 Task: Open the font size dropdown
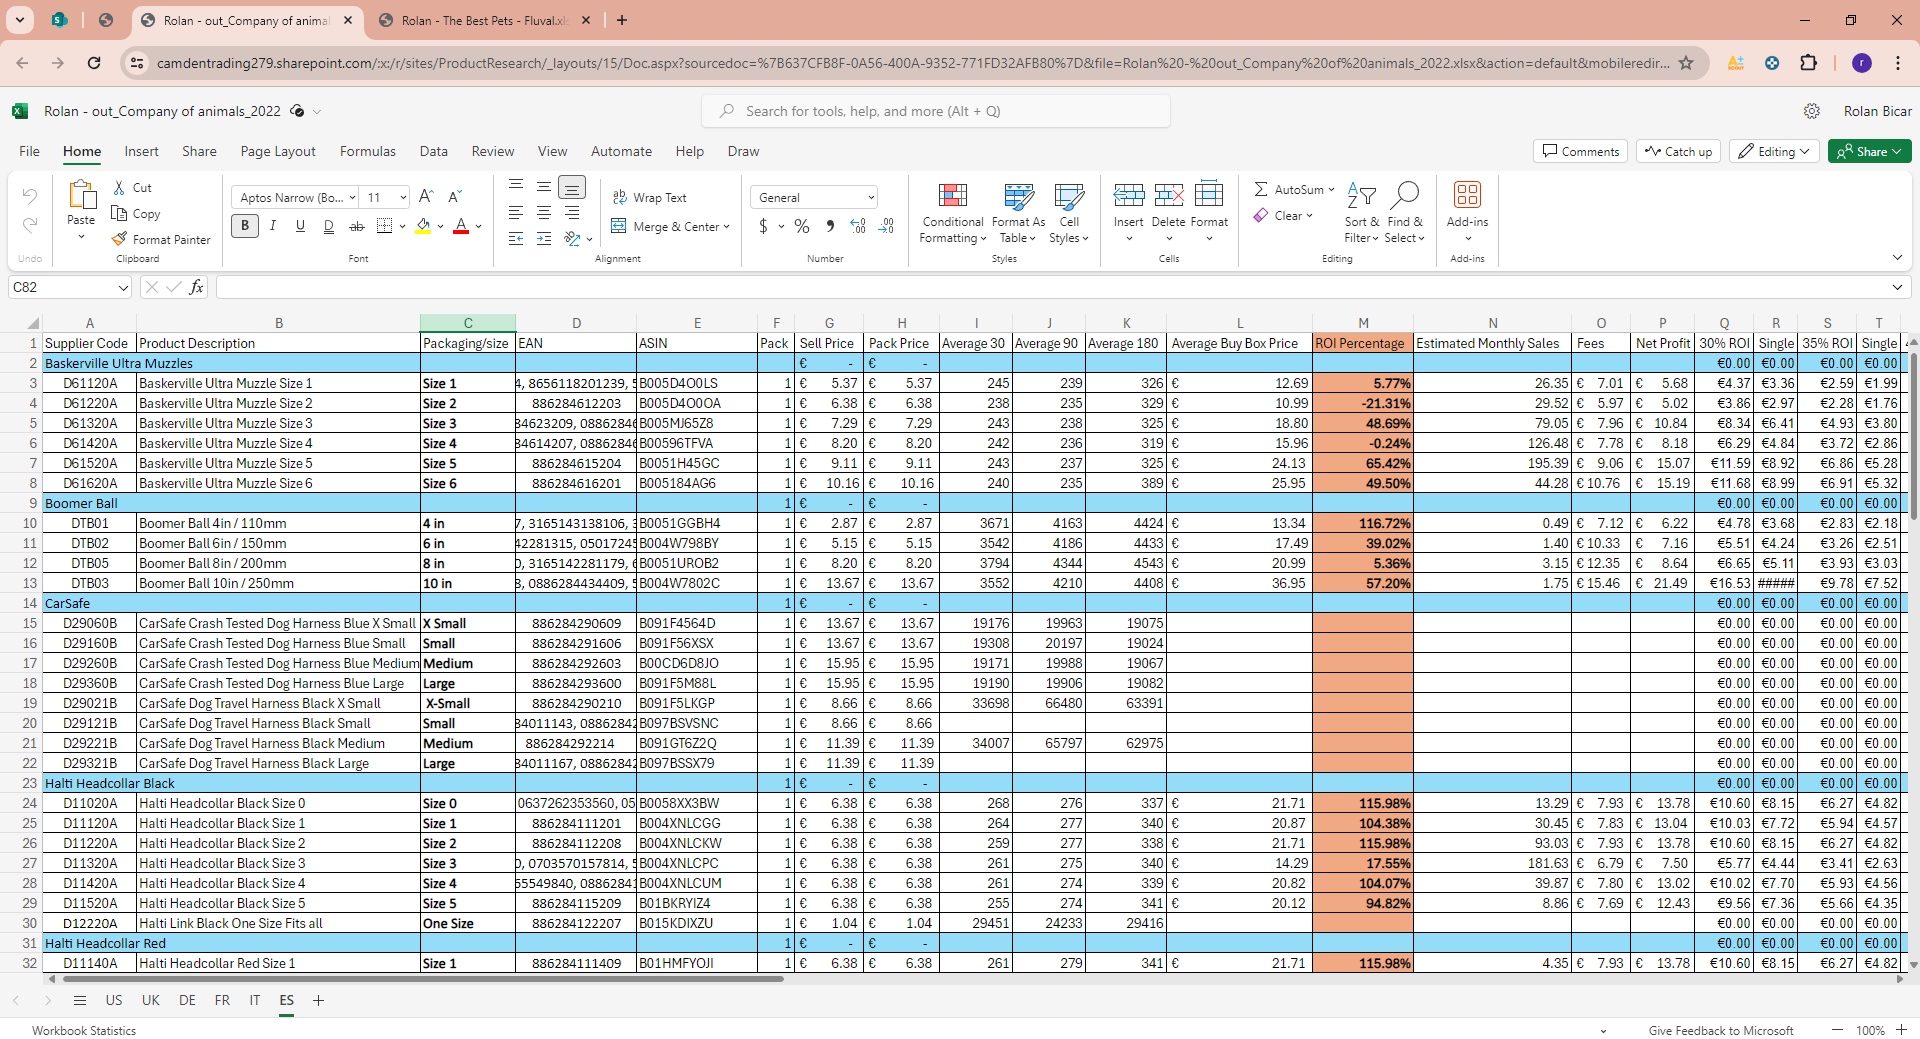[402, 198]
